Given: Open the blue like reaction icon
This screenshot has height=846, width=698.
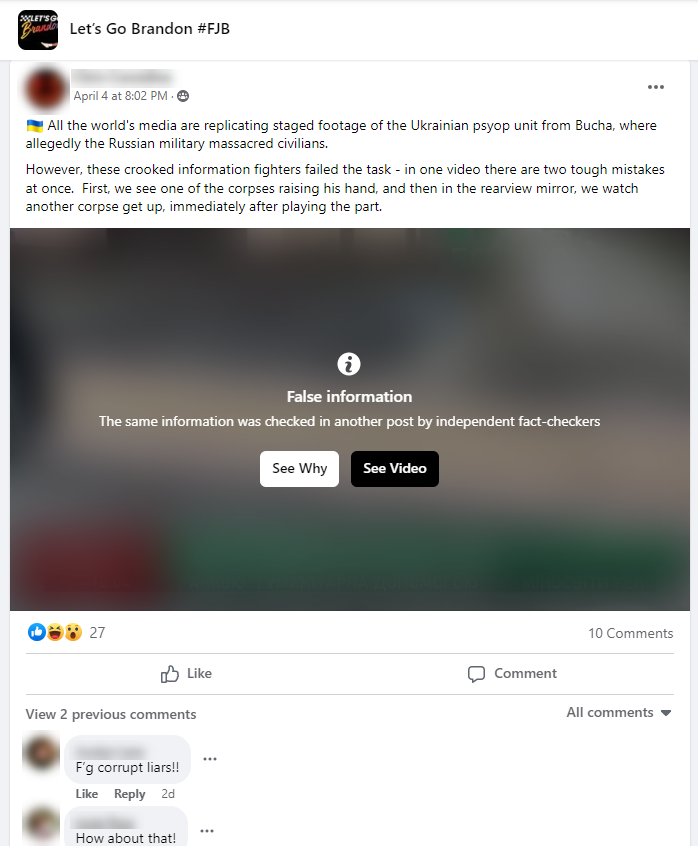Looking at the screenshot, I should (x=37, y=632).
